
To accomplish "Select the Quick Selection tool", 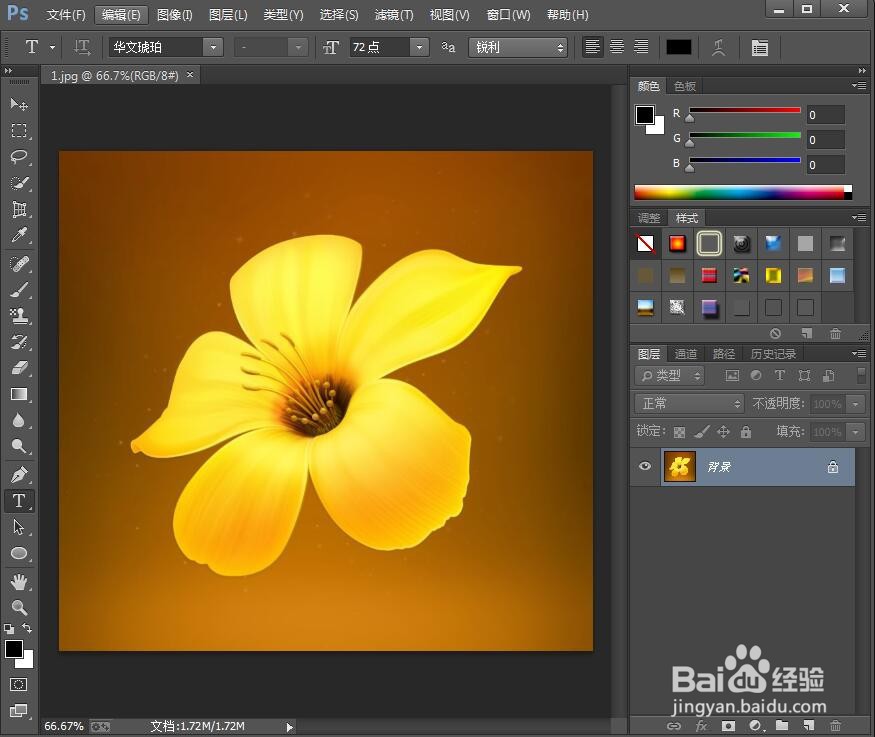I will (x=19, y=183).
